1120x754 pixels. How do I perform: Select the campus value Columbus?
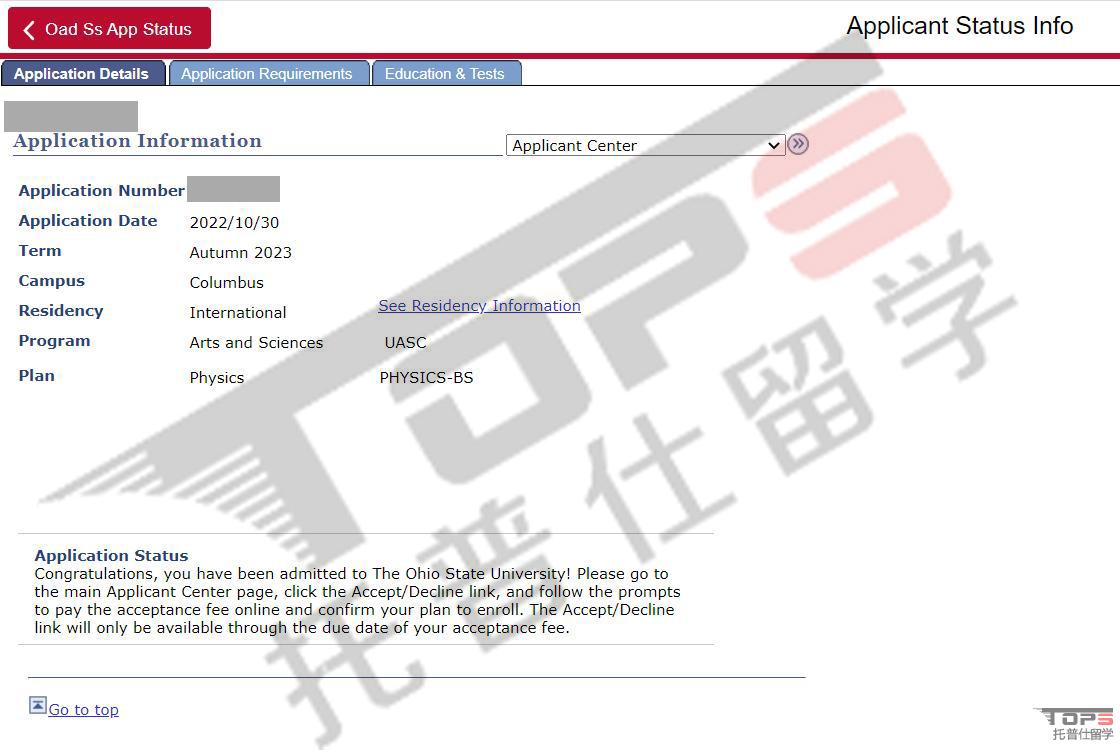(226, 283)
